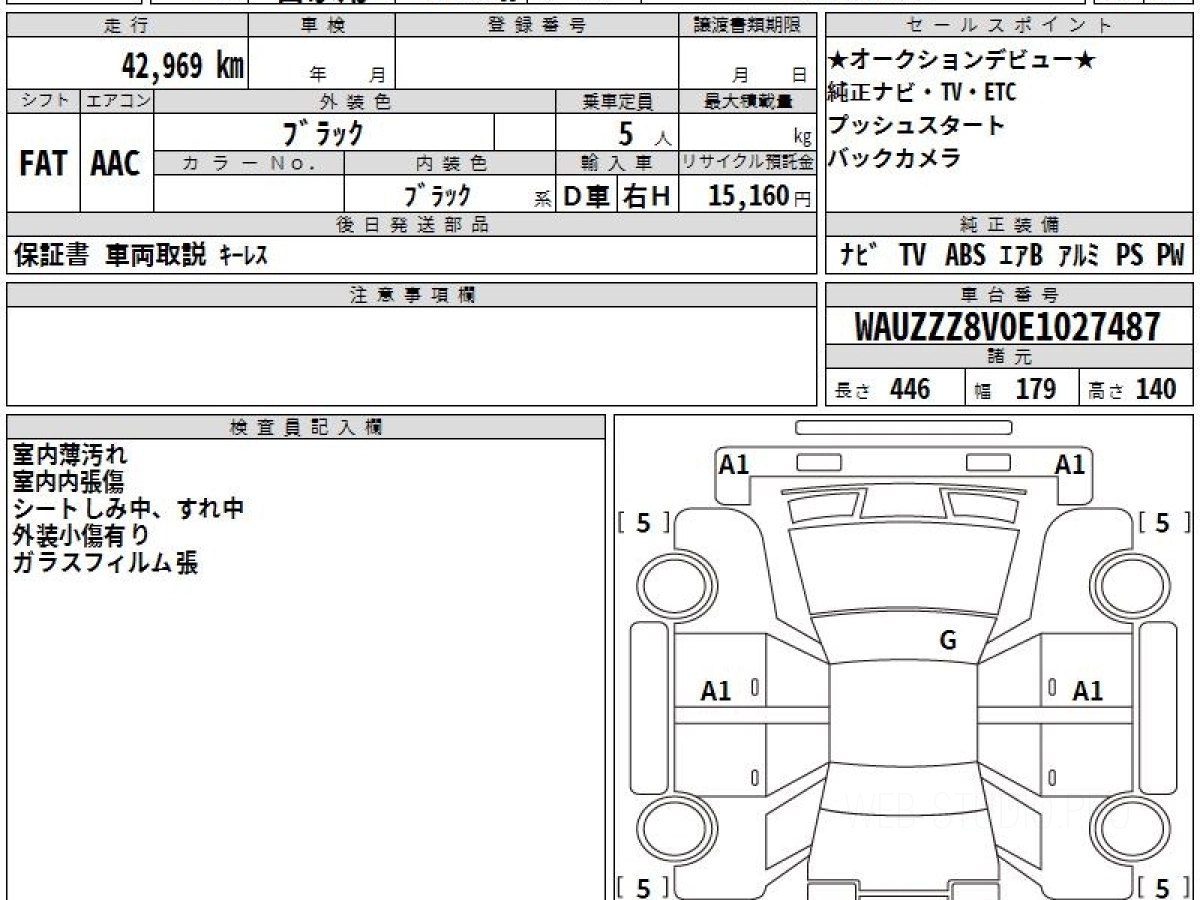Click the 輸入車 header cell

click(617, 163)
